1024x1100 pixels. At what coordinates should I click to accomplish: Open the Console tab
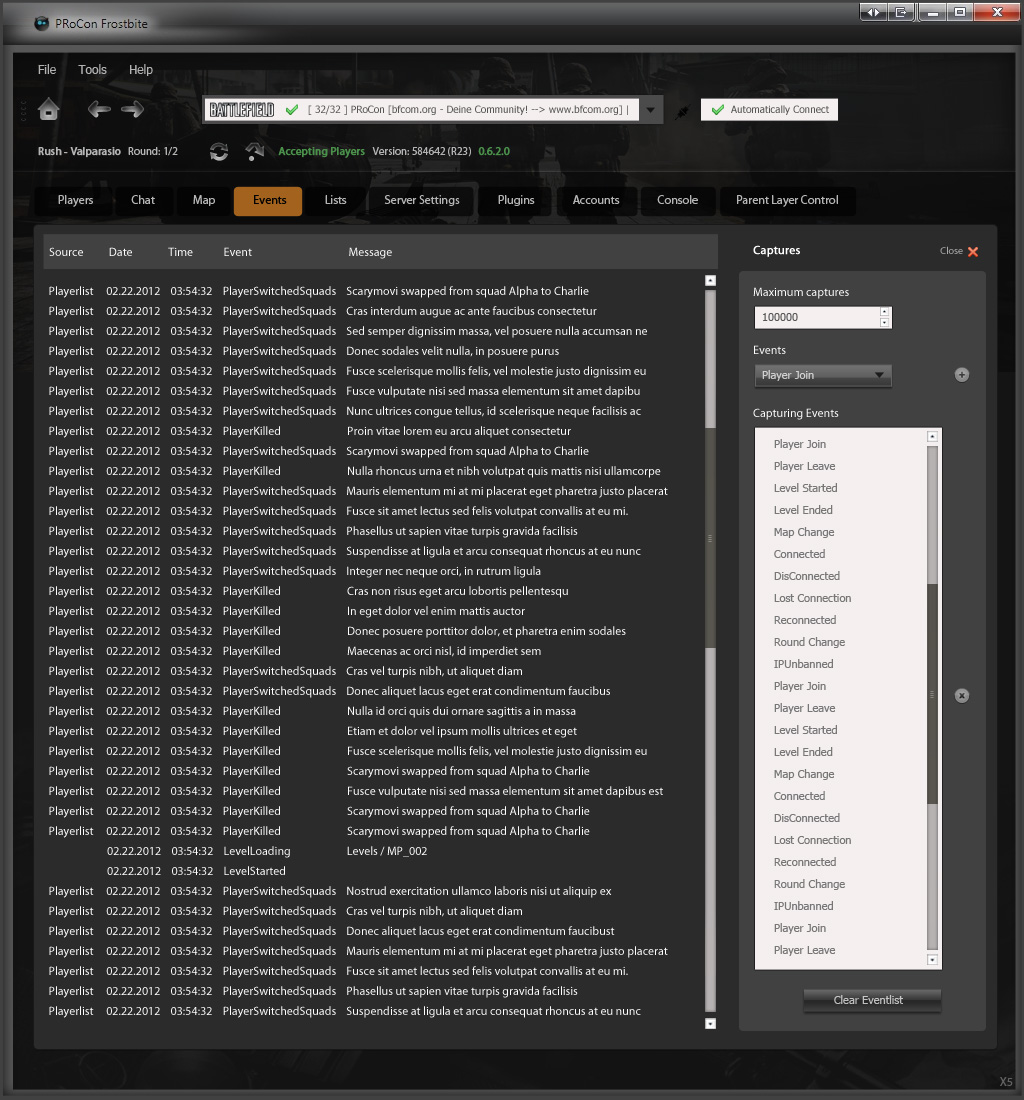678,201
